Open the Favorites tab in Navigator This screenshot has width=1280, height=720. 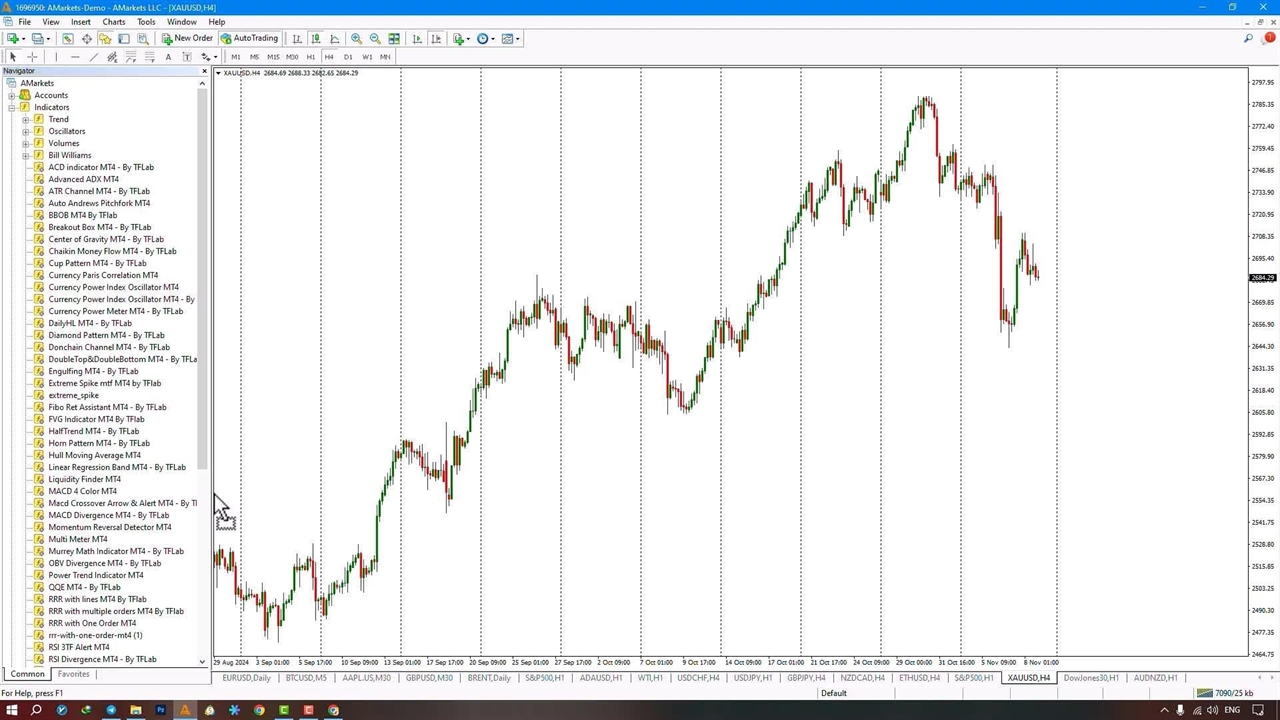(x=74, y=674)
